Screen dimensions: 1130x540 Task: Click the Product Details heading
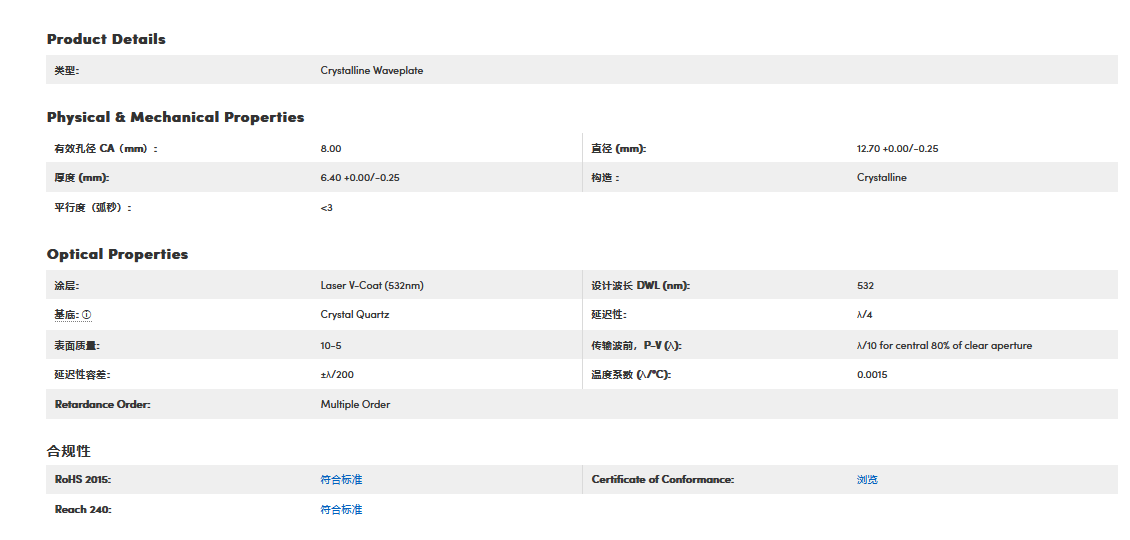[106, 39]
